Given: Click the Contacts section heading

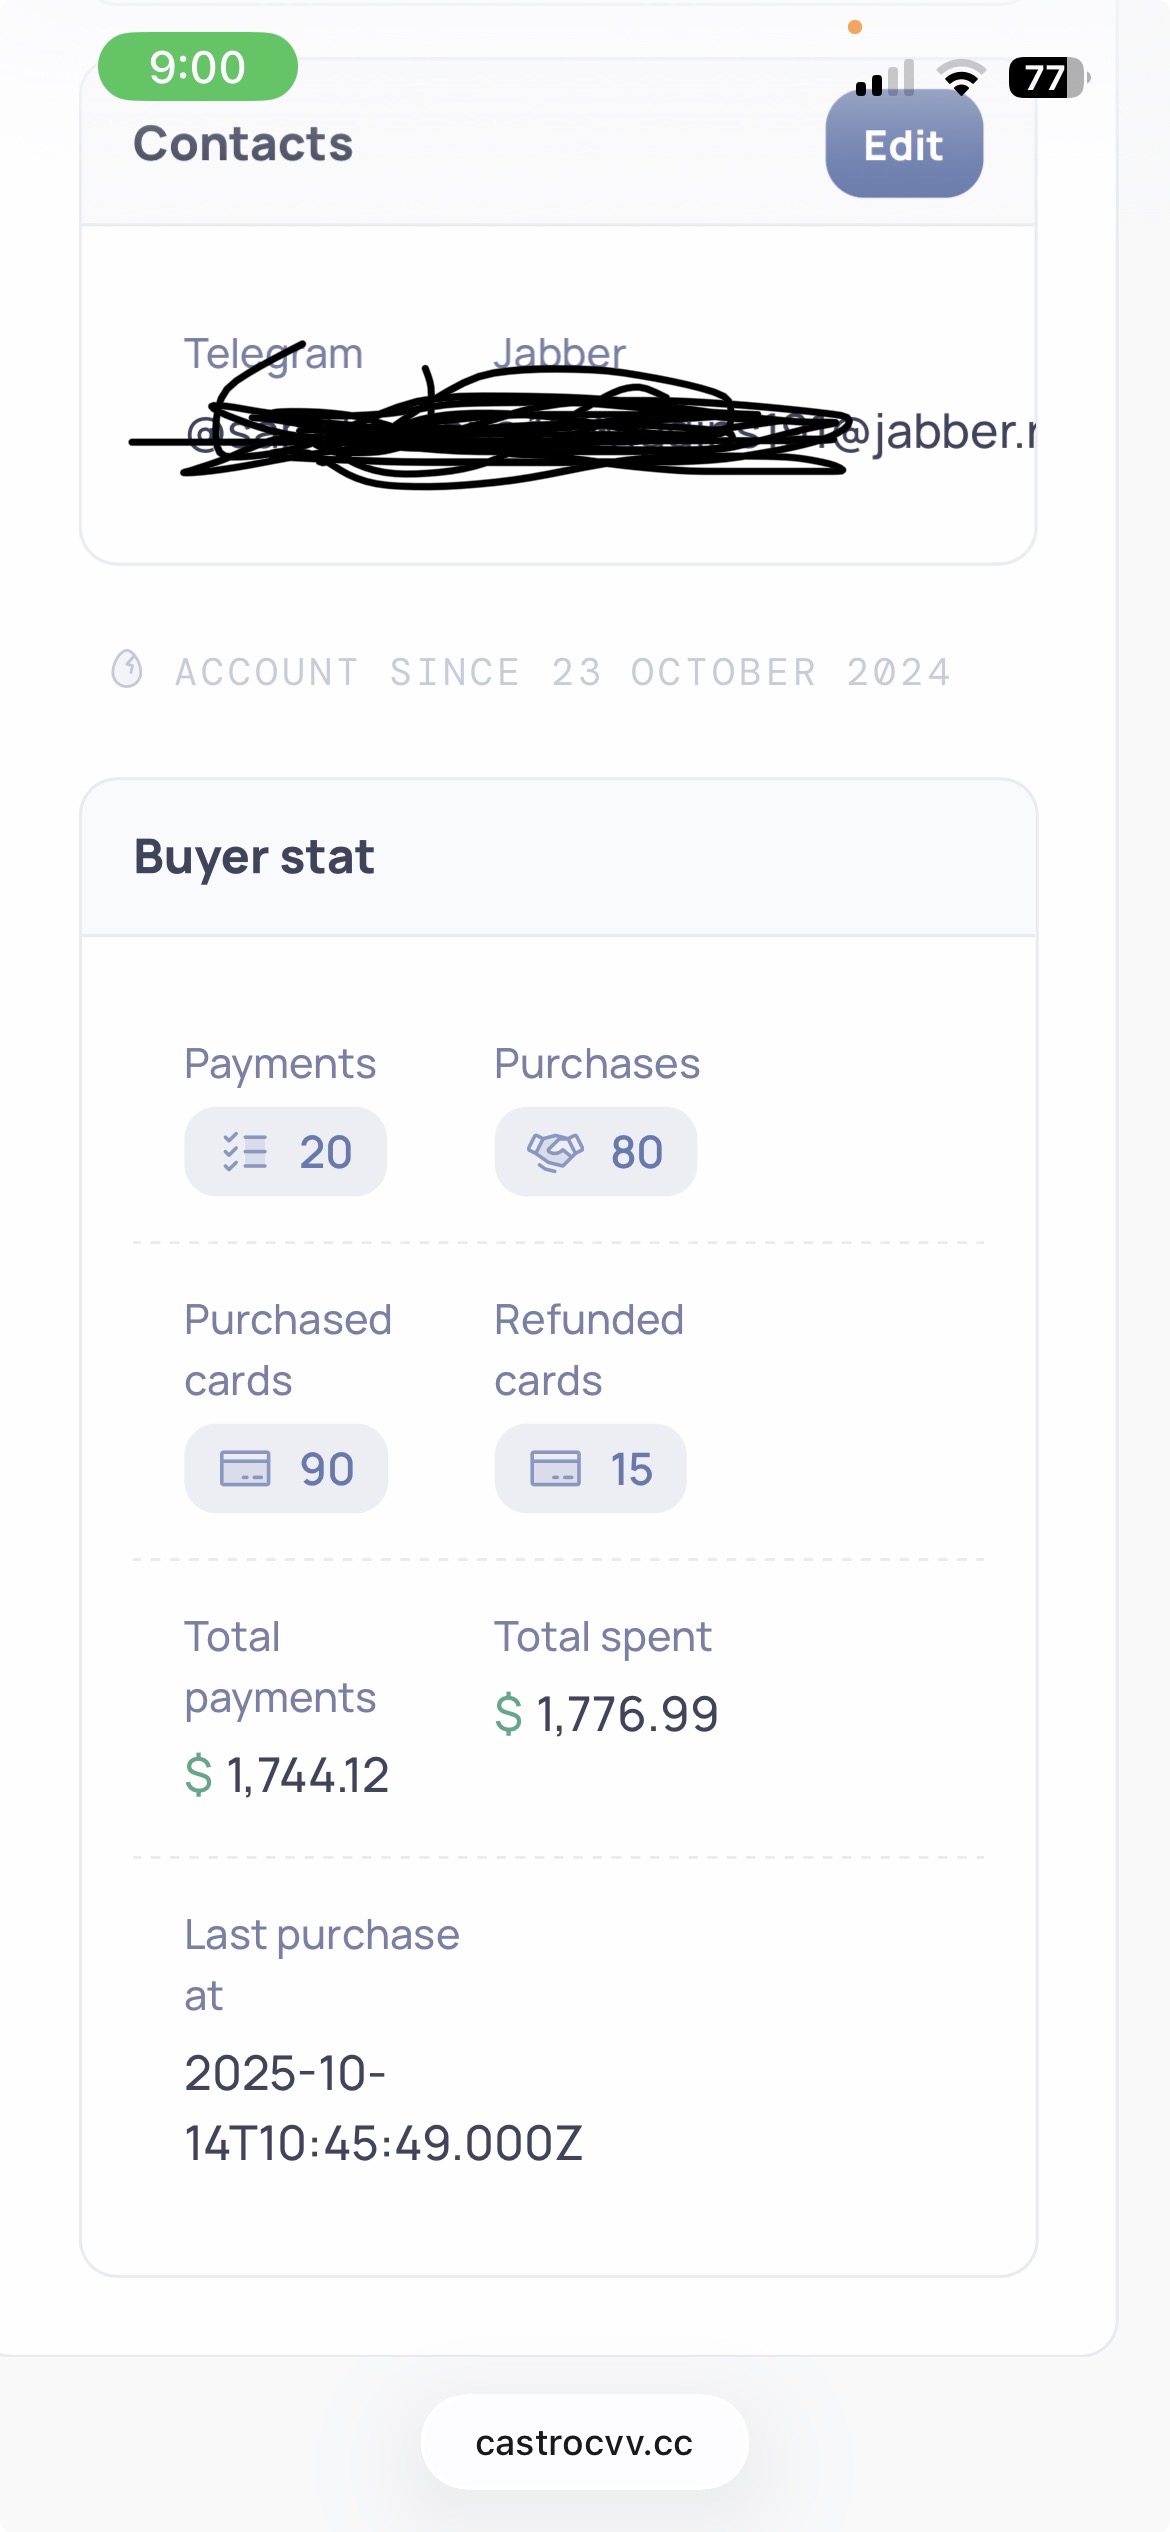Looking at the screenshot, I should (x=243, y=144).
